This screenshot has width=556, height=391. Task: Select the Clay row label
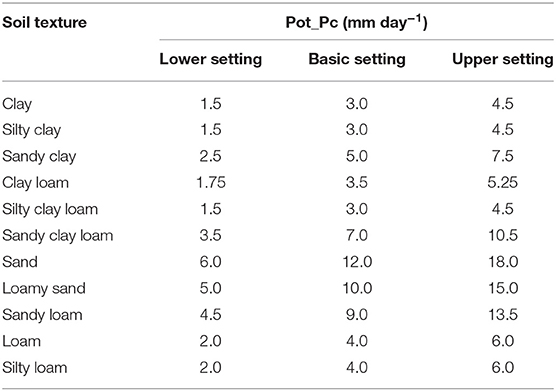tap(17, 104)
